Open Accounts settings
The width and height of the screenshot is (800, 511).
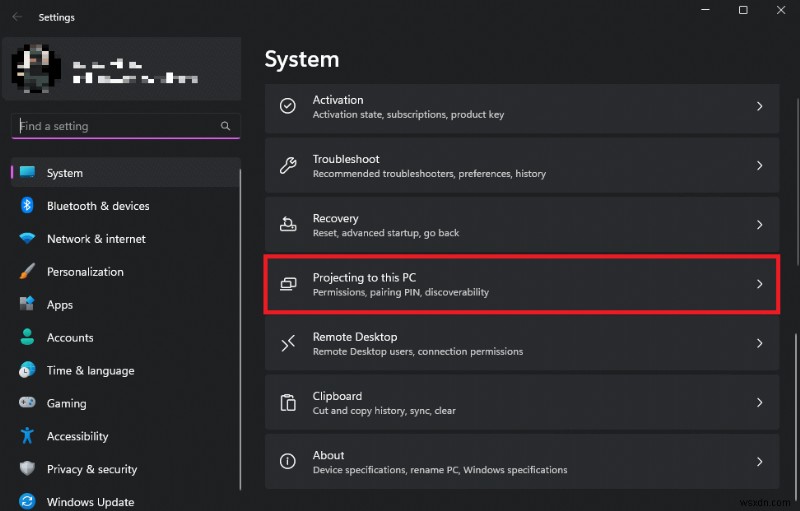125,337
